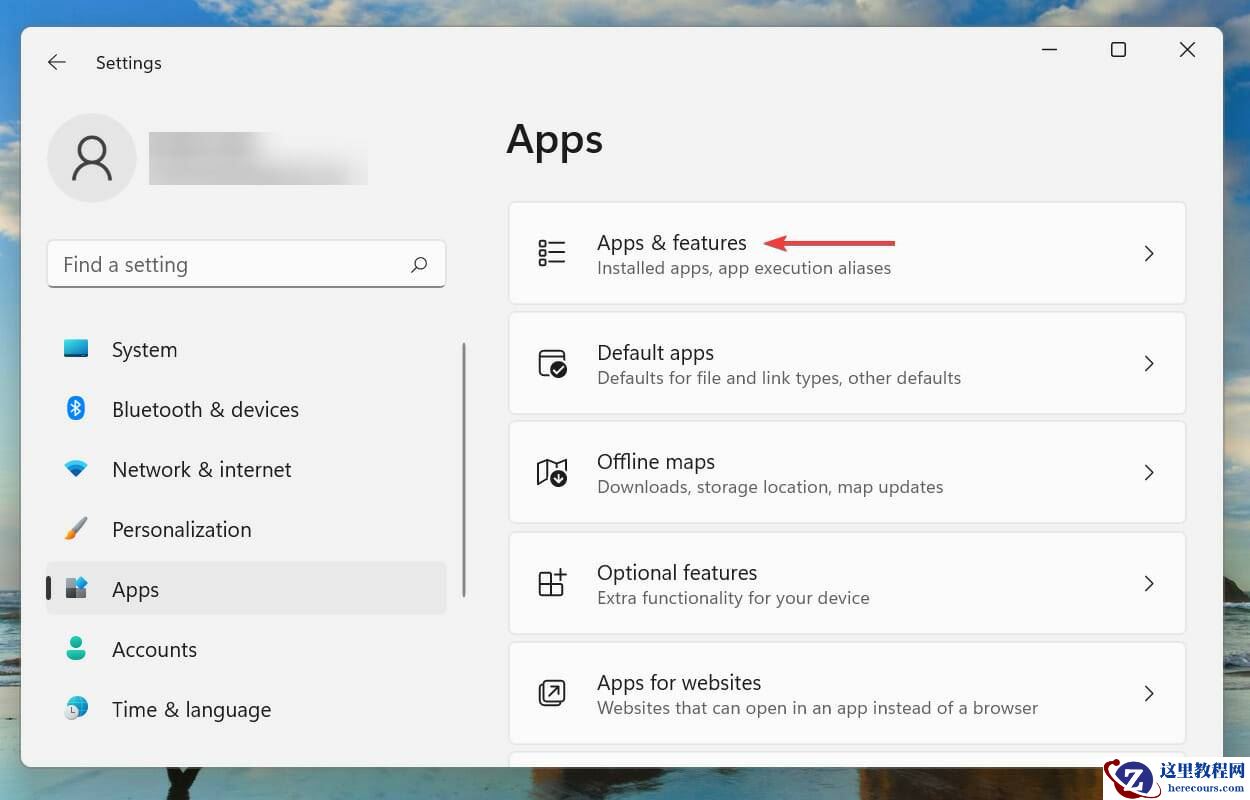Image resolution: width=1250 pixels, height=800 pixels.
Task: Click the Network wifi icon
Action: pyautogui.click(x=76, y=469)
